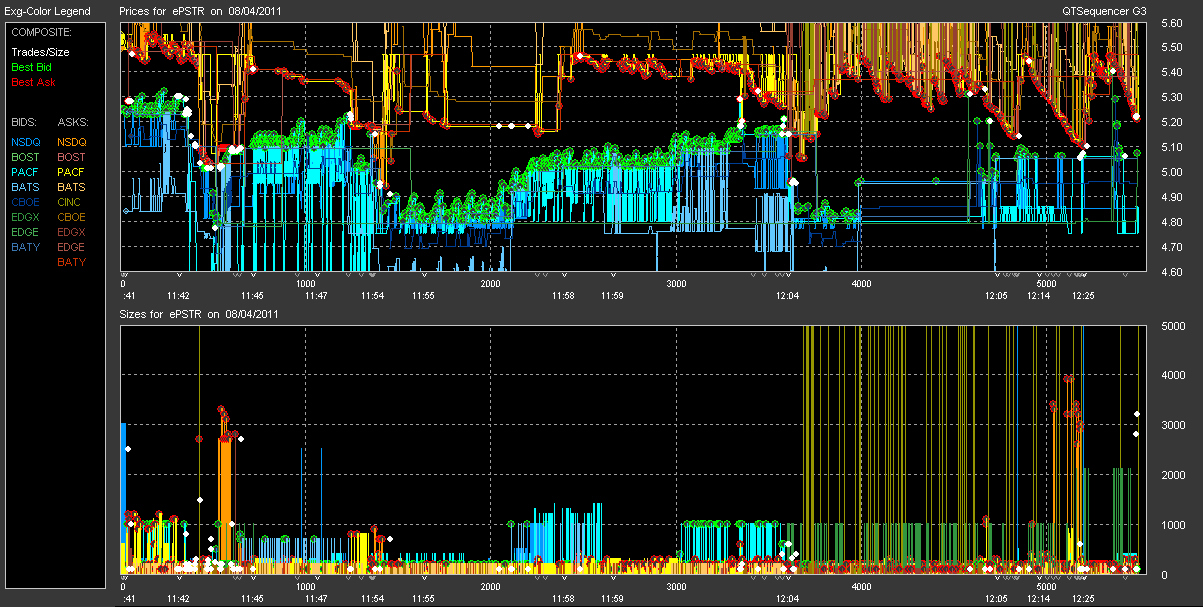Click BATY in the BIDS column
The image size is (1203, 607).
(x=25, y=247)
